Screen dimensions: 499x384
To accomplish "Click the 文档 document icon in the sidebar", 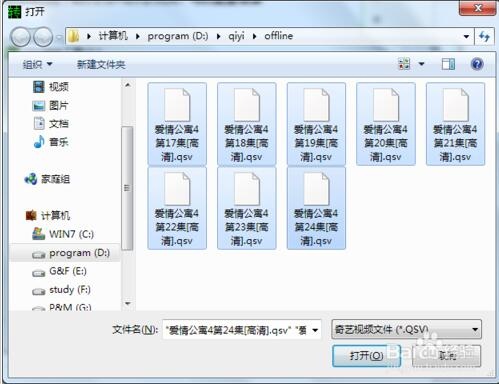I will [x=39, y=124].
